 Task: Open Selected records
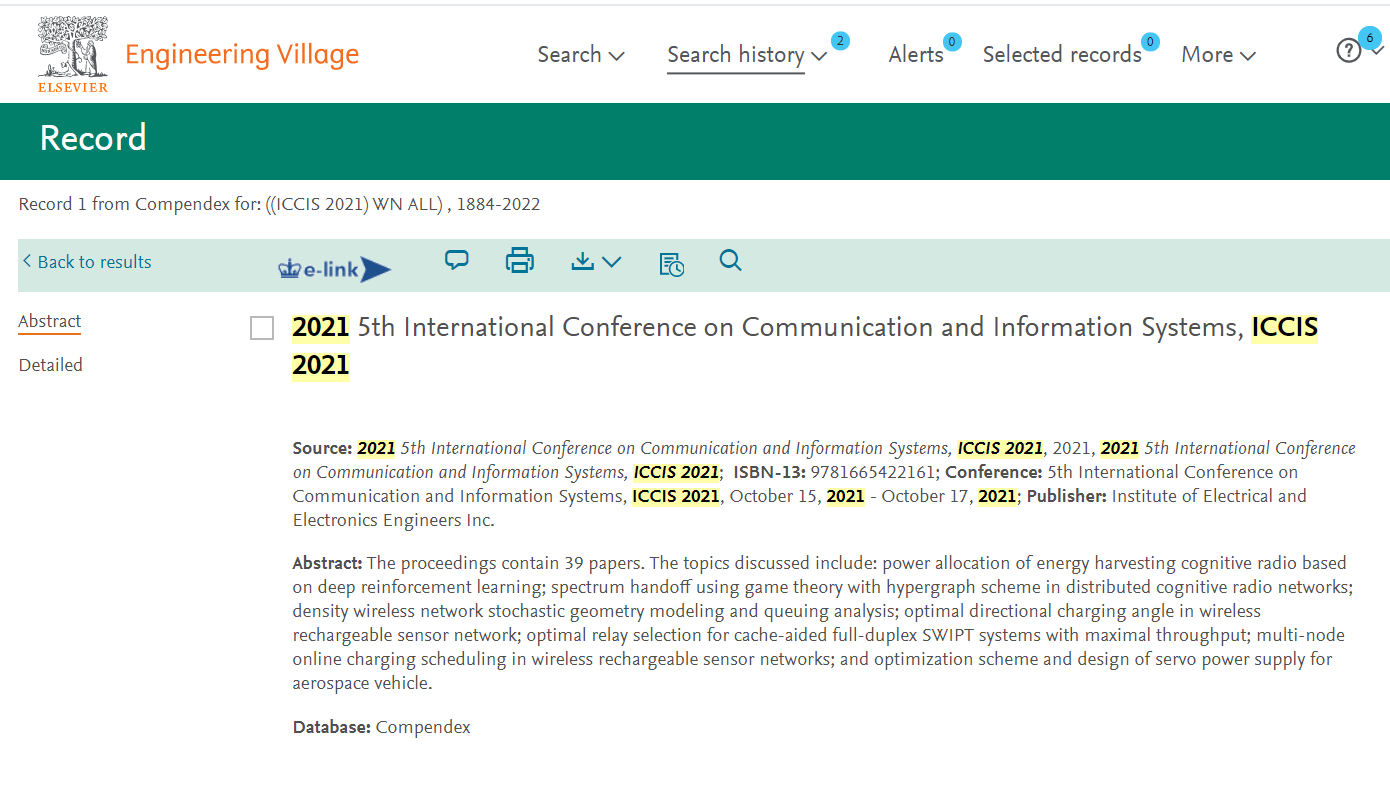click(1062, 55)
